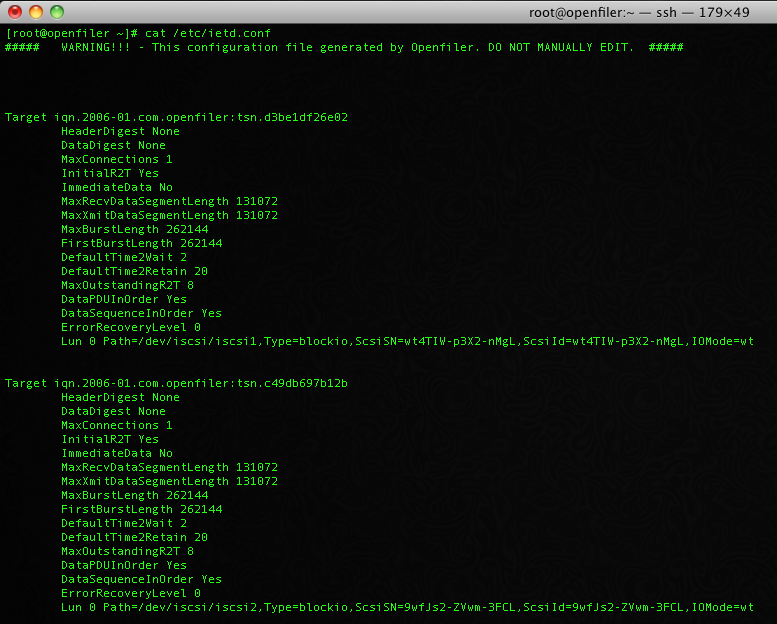This screenshot has height=624, width=777.
Task: Click 'MaxConnections 1' under target c49db697b12b
Action: (x=117, y=425)
